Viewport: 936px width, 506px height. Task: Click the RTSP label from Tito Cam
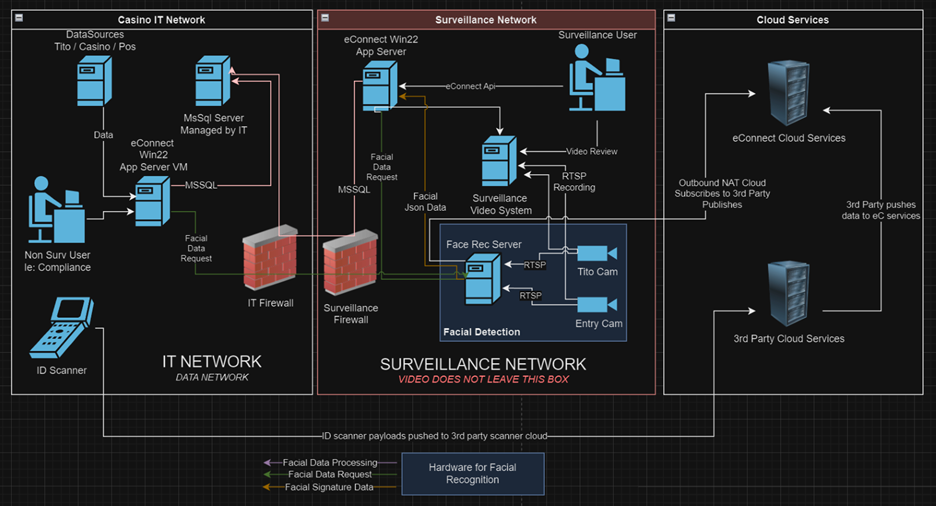click(535, 265)
